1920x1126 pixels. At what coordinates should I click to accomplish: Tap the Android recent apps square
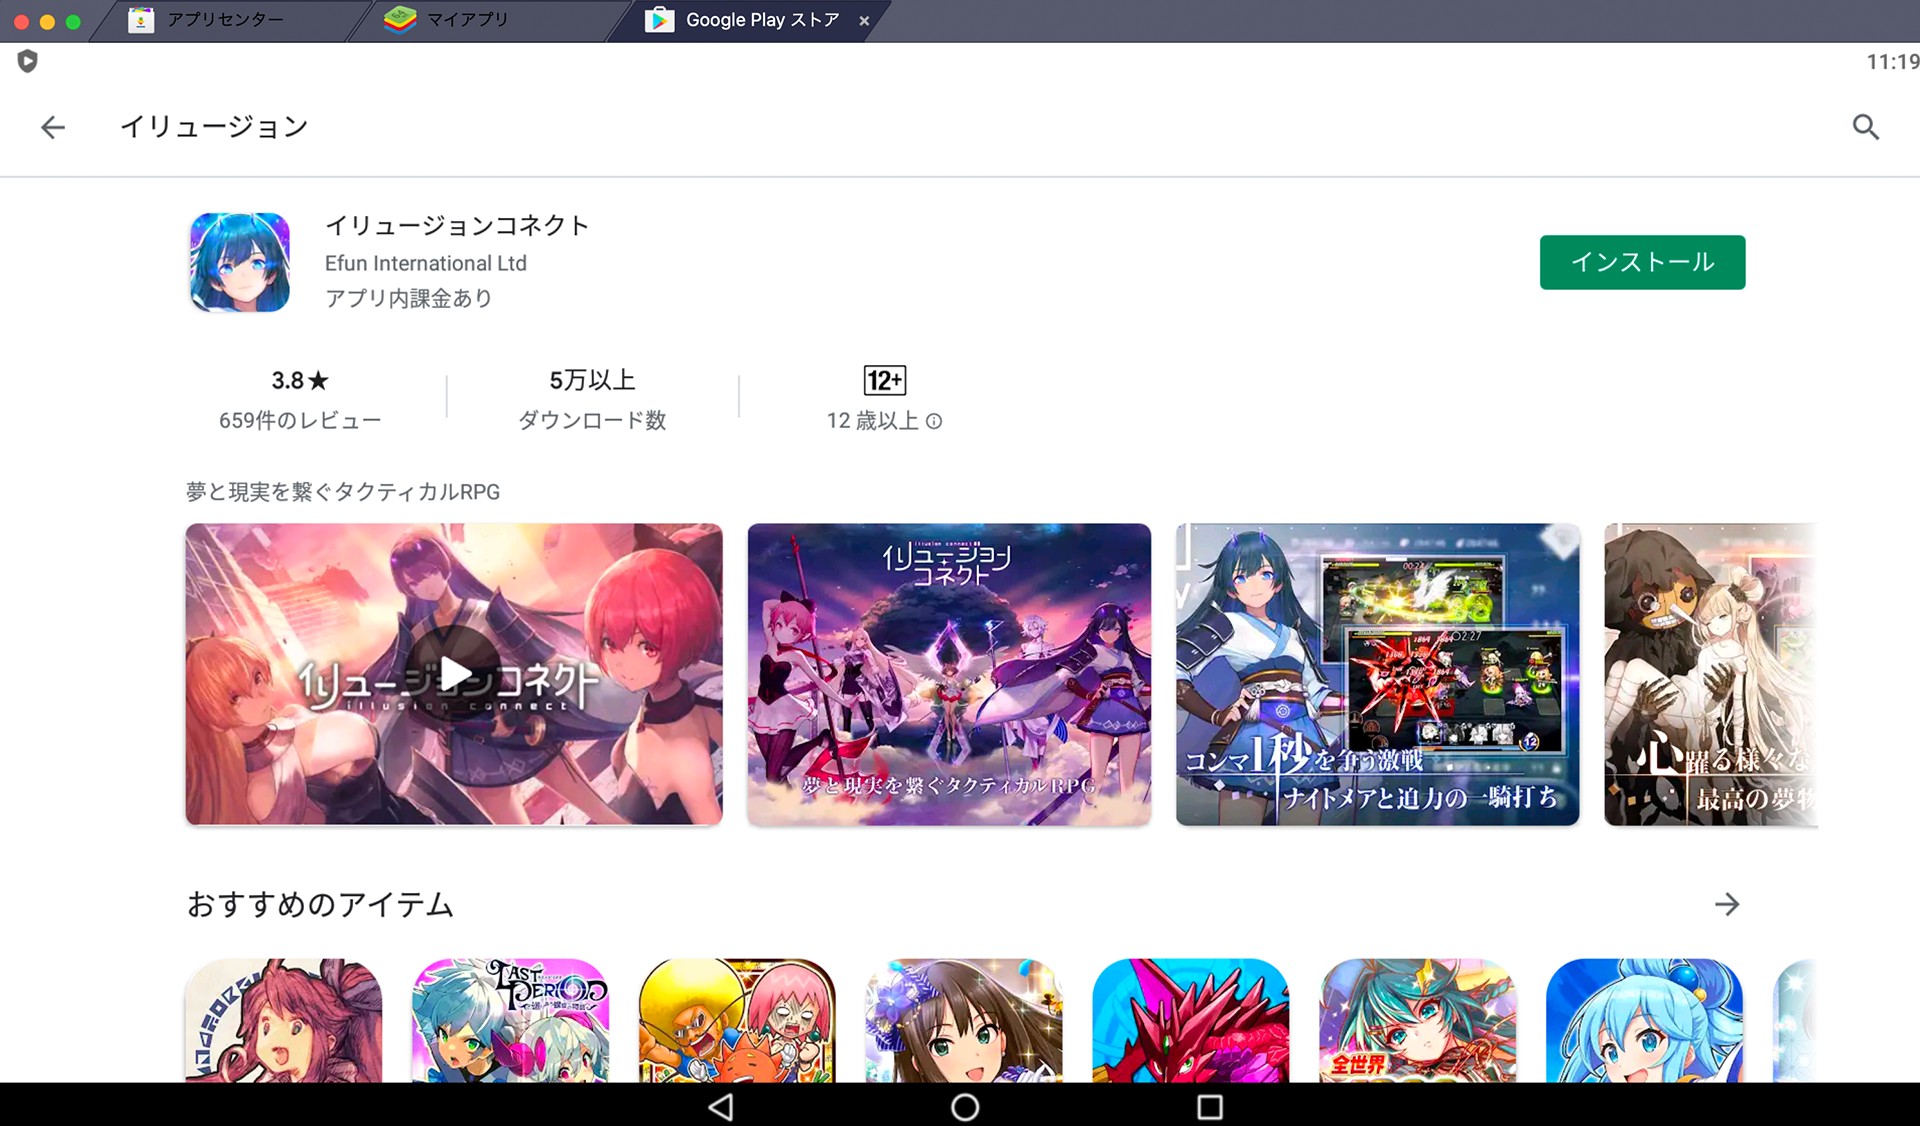(1210, 1106)
